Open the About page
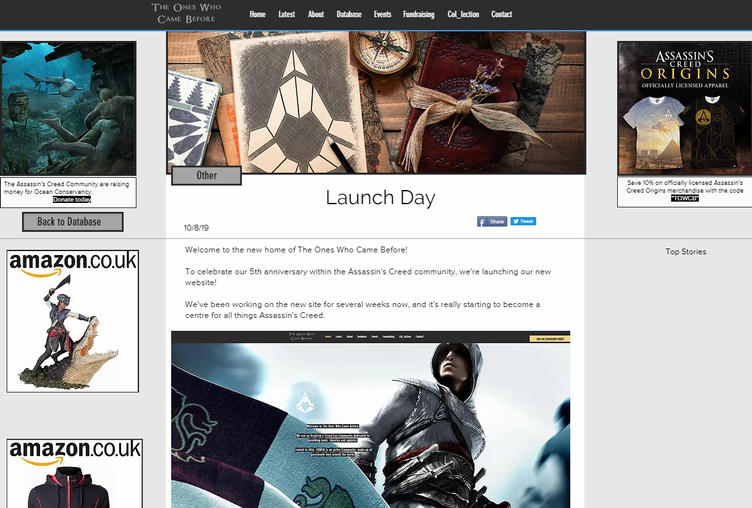This screenshot has width=752, height=508. tap(316, 14)
